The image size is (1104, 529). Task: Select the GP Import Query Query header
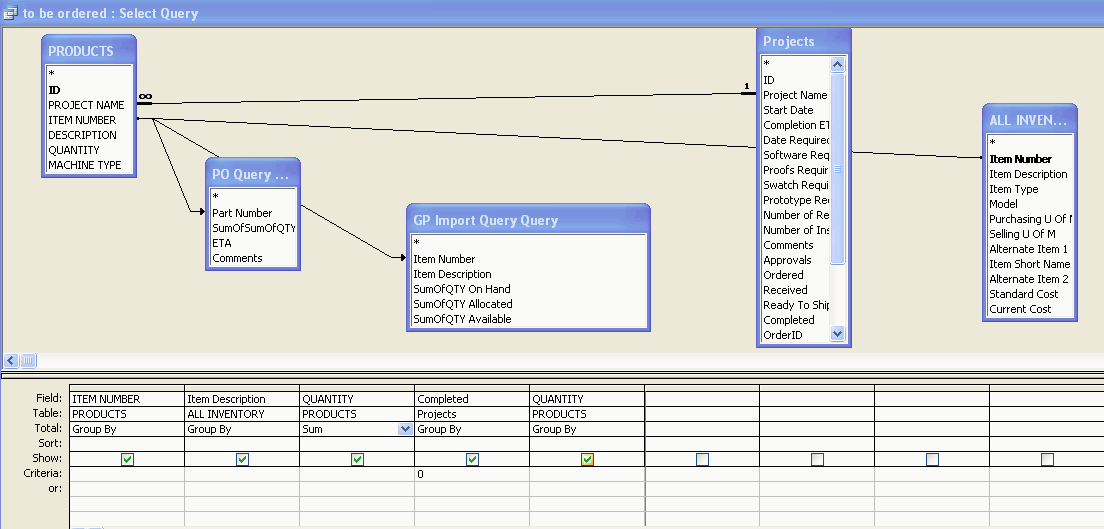coord(528,220)
